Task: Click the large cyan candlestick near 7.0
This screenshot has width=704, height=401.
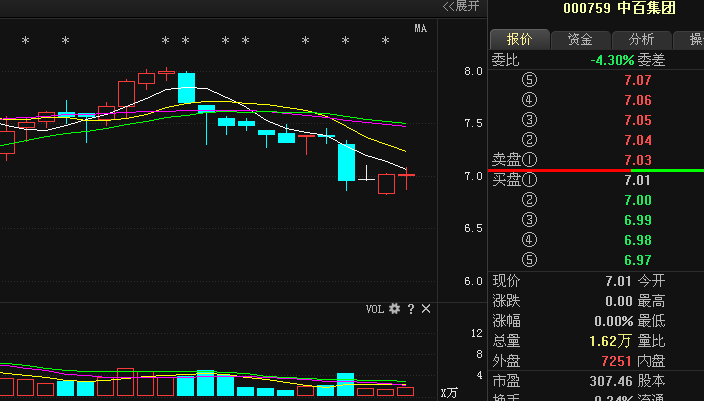Action: 346,162
